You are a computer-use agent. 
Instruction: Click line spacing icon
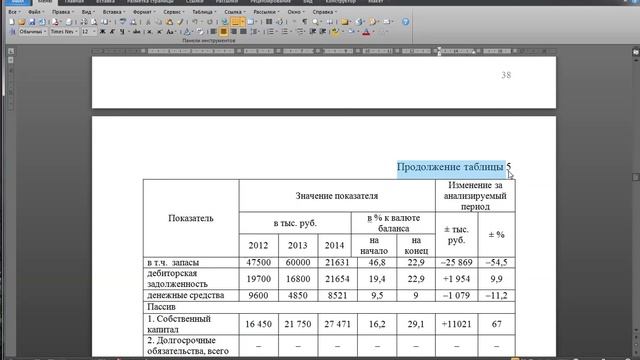tap(254, 31)
